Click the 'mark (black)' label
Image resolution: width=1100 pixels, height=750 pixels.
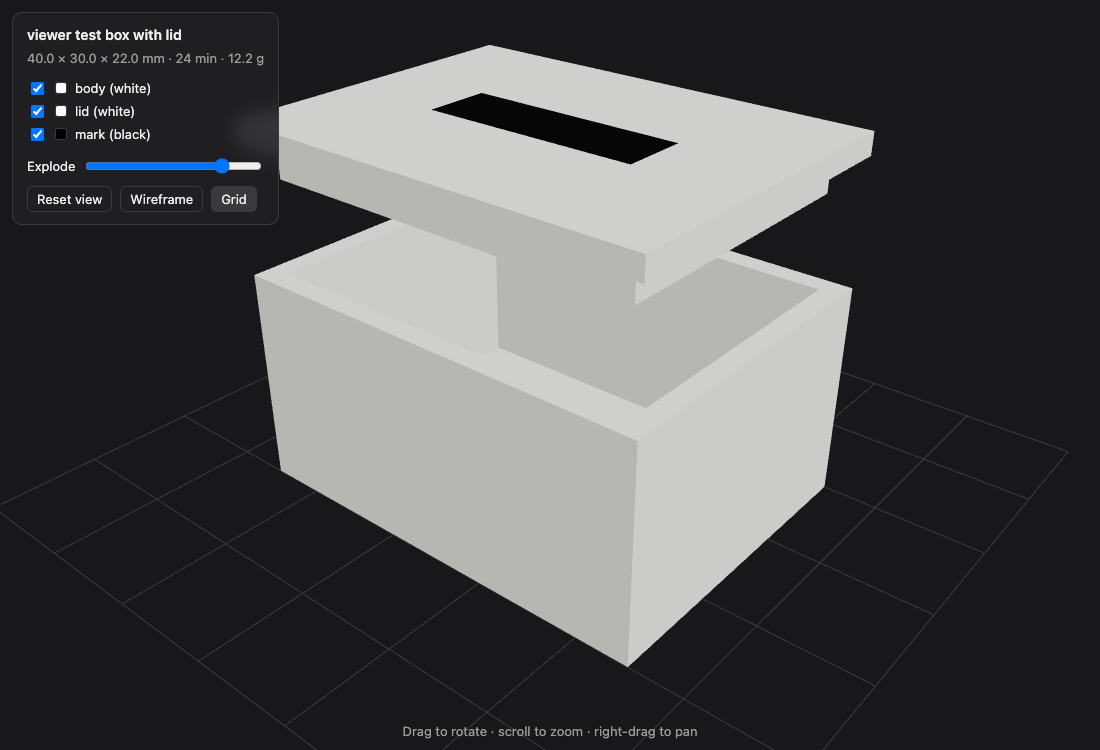112,135
